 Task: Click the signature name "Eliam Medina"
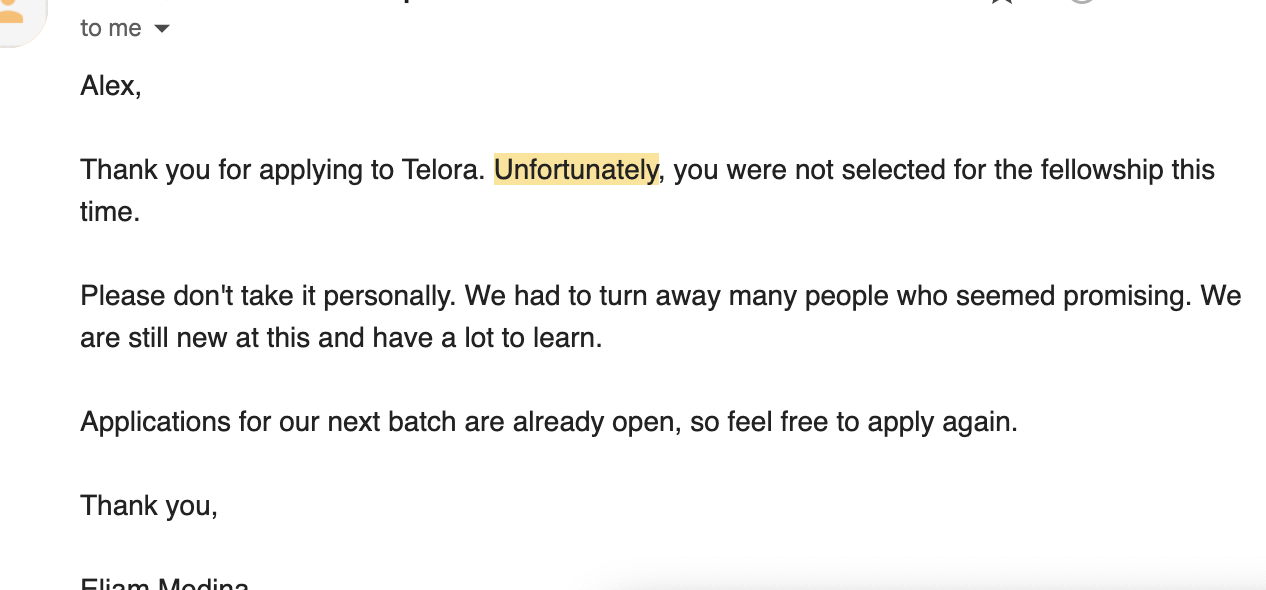165,585
